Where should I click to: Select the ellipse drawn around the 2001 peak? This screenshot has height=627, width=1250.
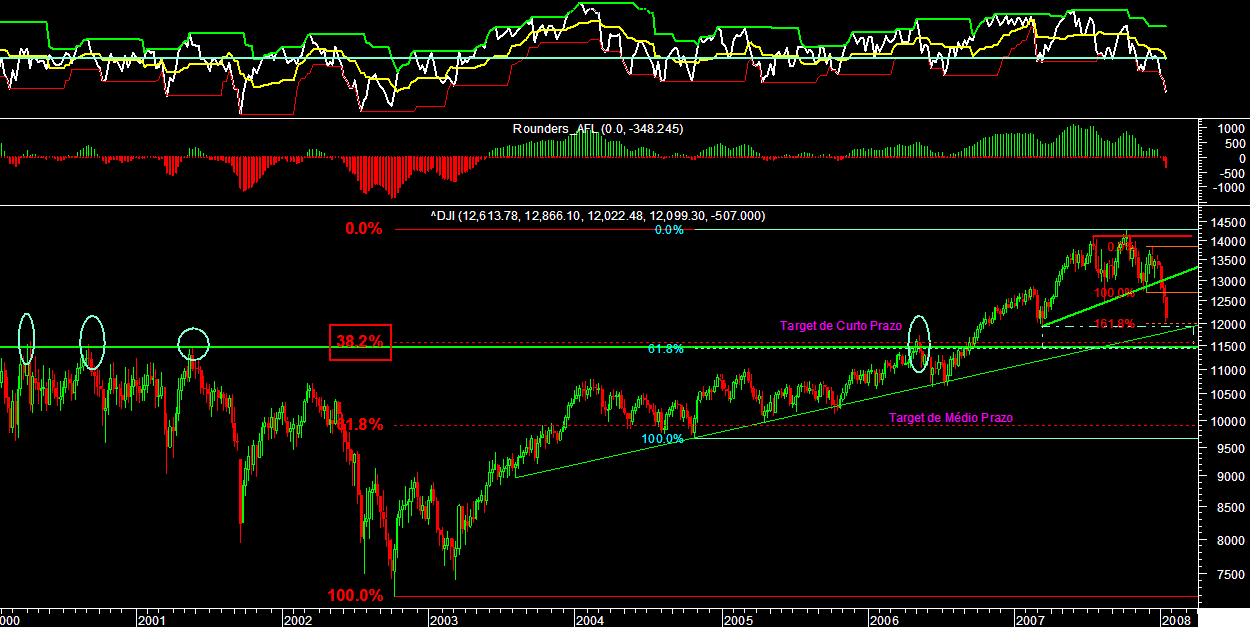193,344
